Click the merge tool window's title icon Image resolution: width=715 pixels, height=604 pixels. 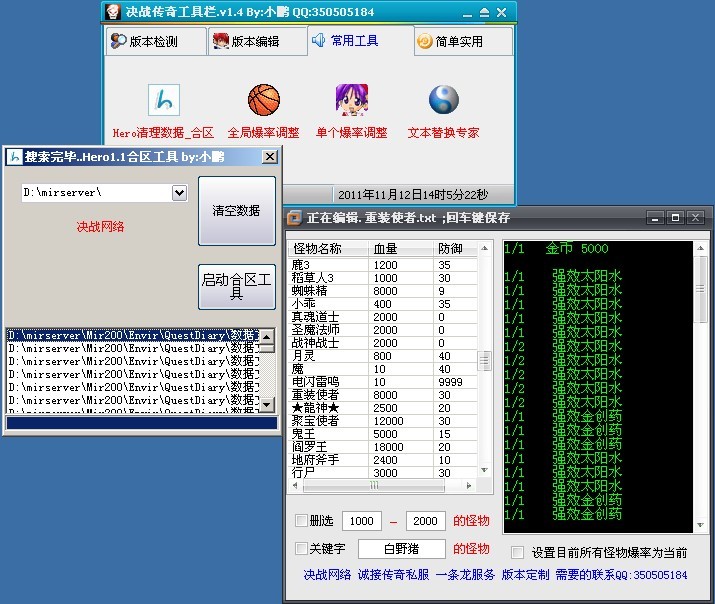pos(14,157)
